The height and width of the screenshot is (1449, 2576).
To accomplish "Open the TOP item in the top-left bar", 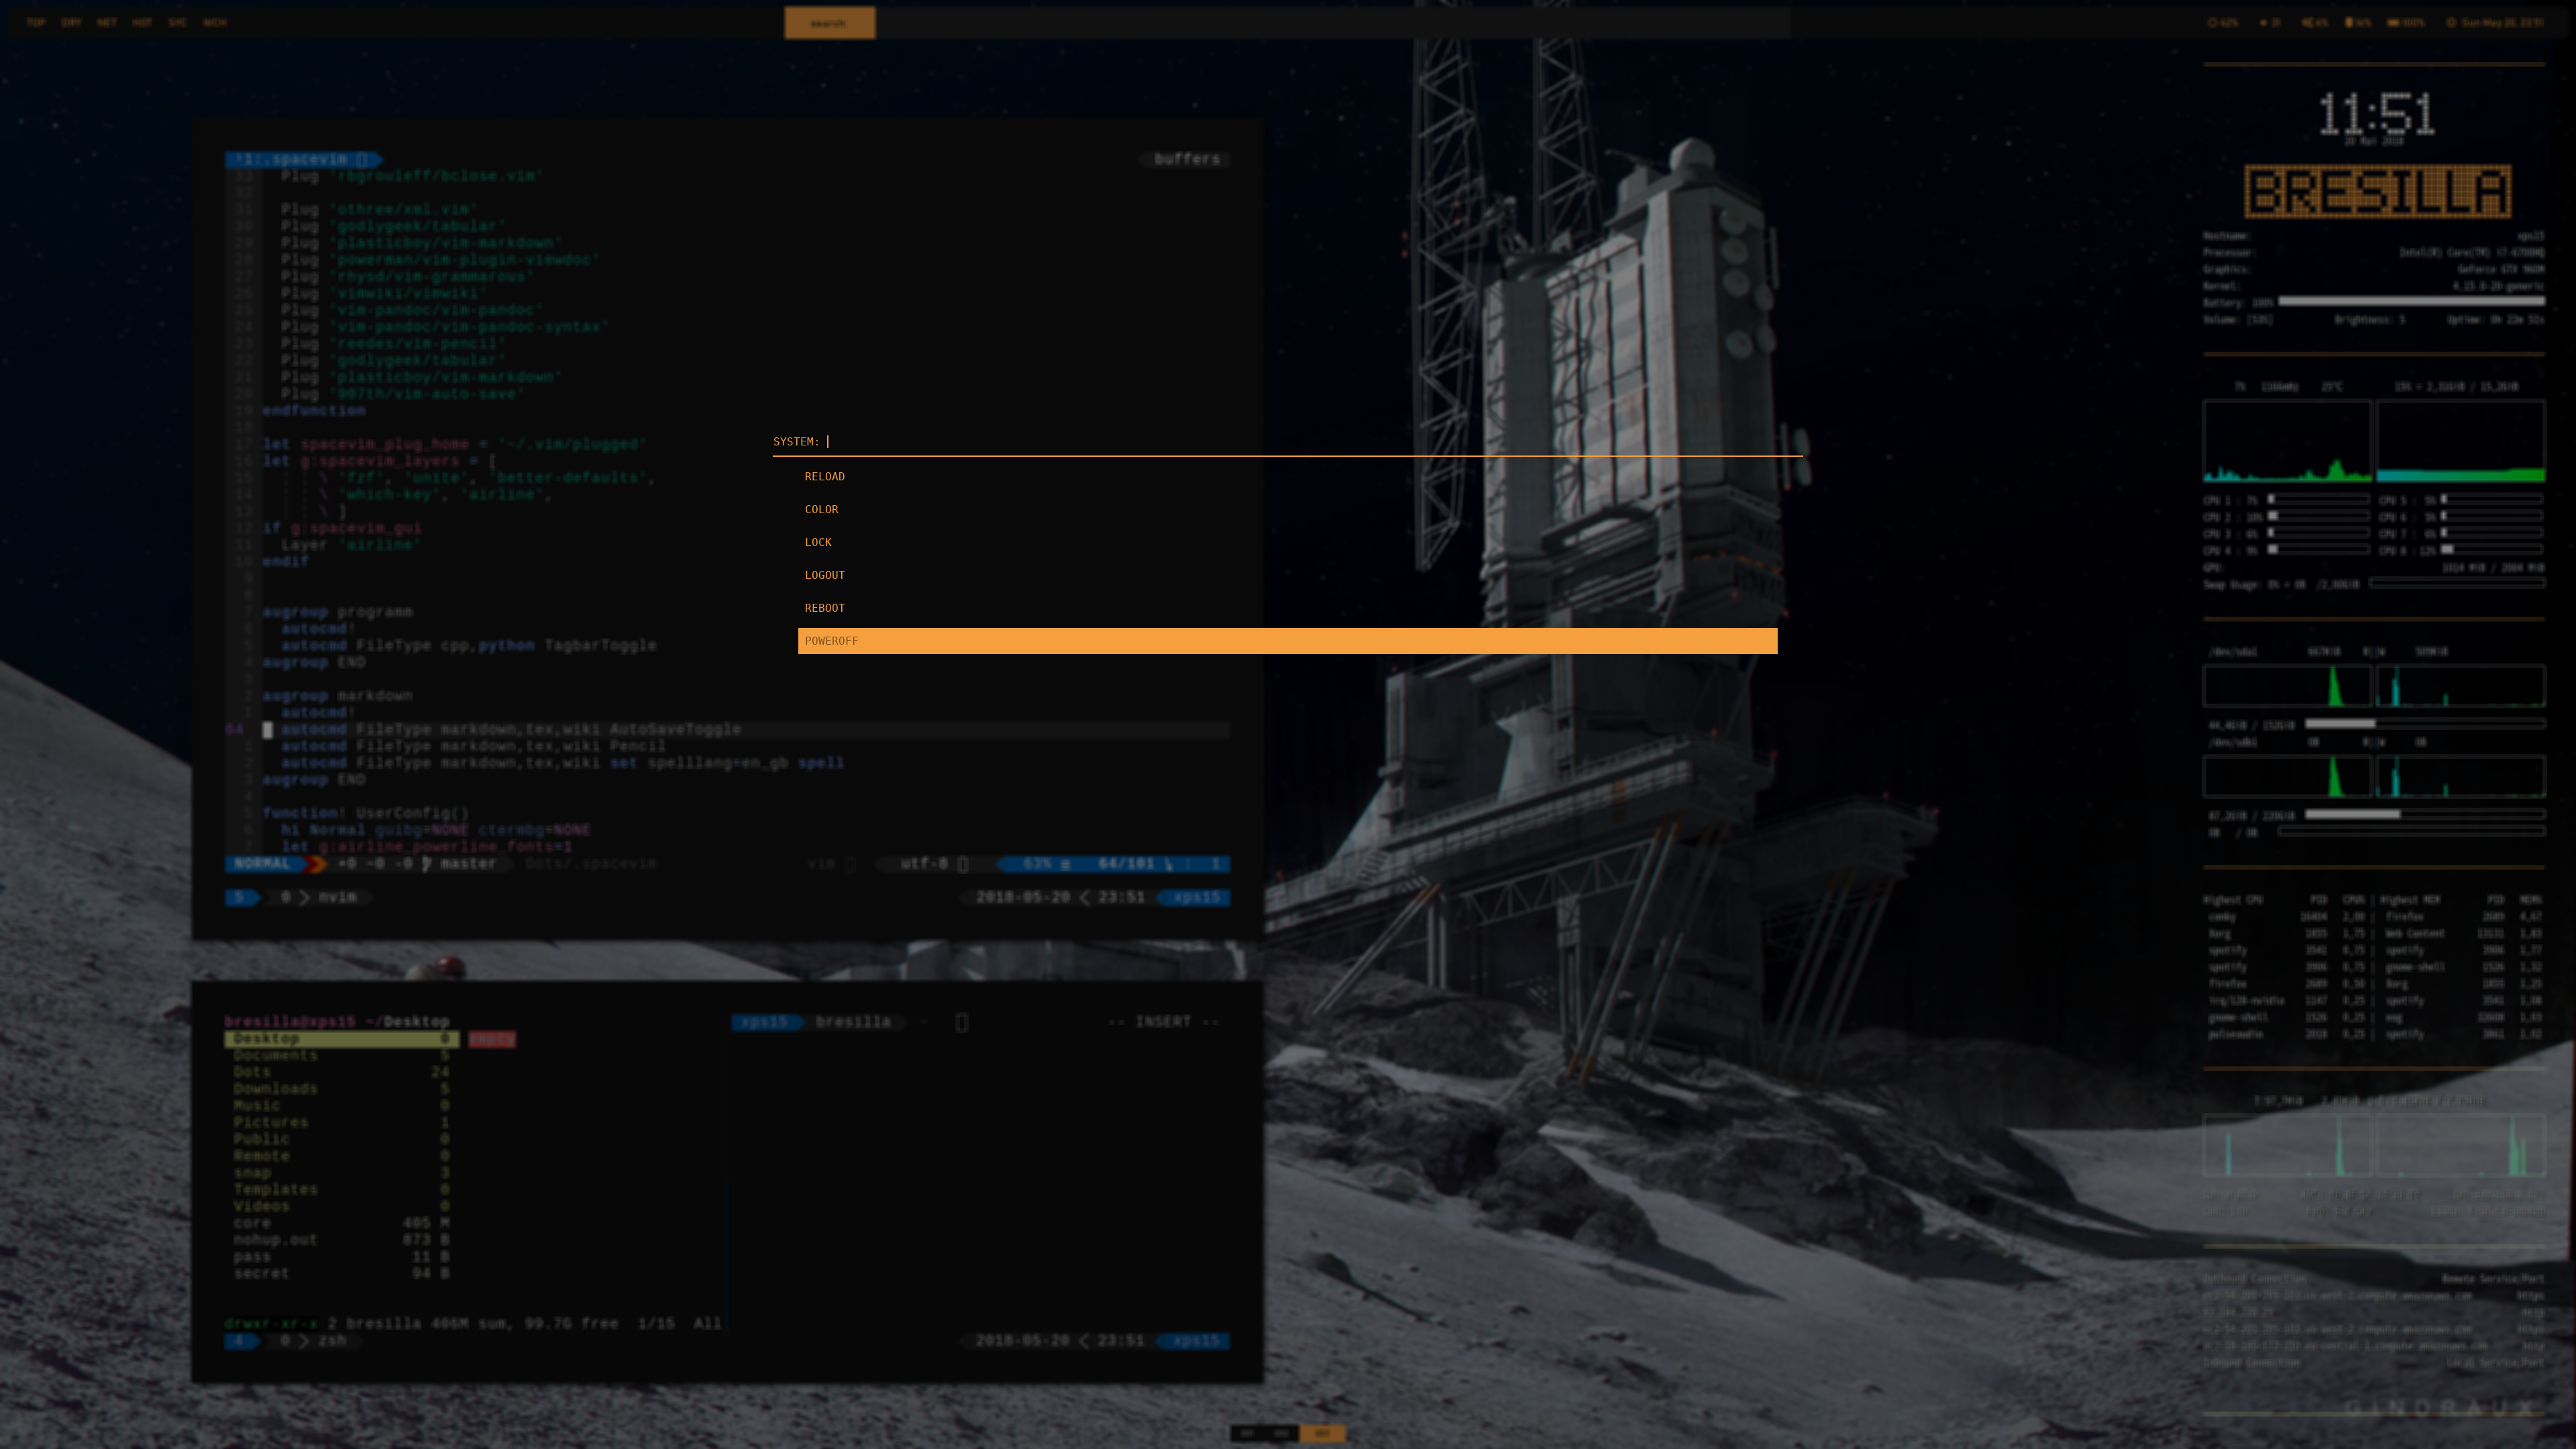I will [36, 22].
